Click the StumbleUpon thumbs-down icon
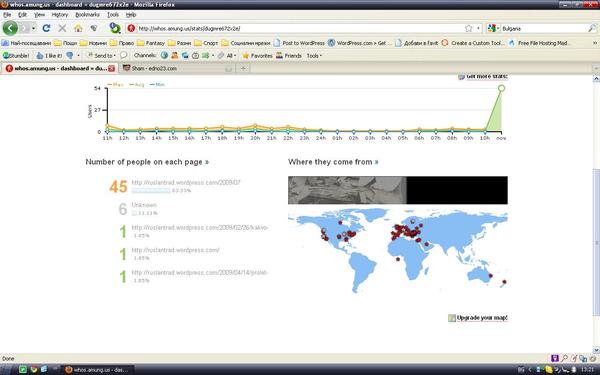The image size is (600, 375). click(x=70, y=55)
